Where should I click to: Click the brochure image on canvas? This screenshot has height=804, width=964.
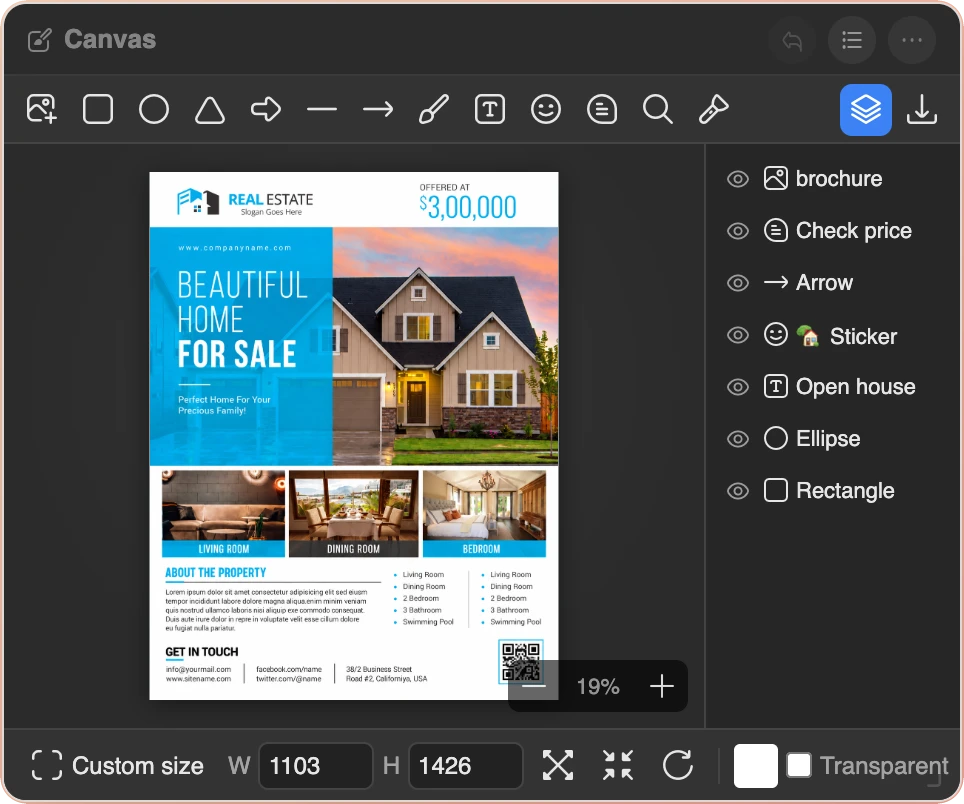coord(354,436)
